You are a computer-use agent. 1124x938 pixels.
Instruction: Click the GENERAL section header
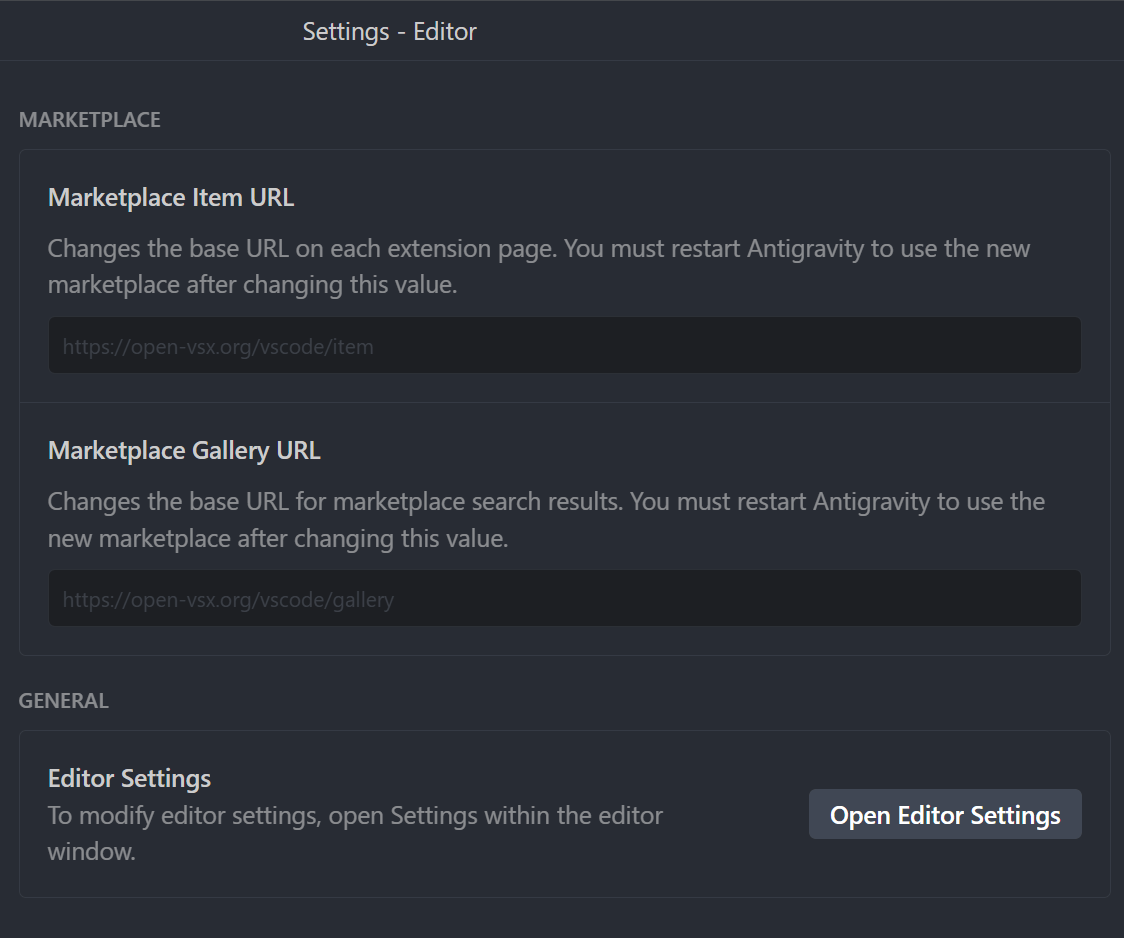pos(63,700)
